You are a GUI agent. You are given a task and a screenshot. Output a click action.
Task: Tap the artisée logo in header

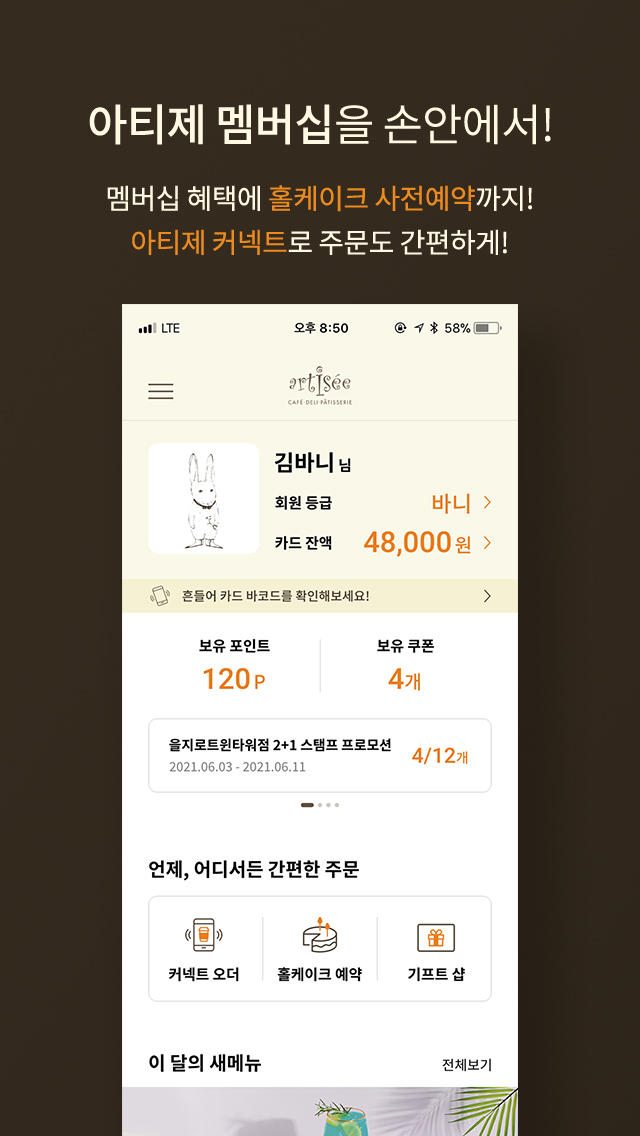tap(320, 388)
